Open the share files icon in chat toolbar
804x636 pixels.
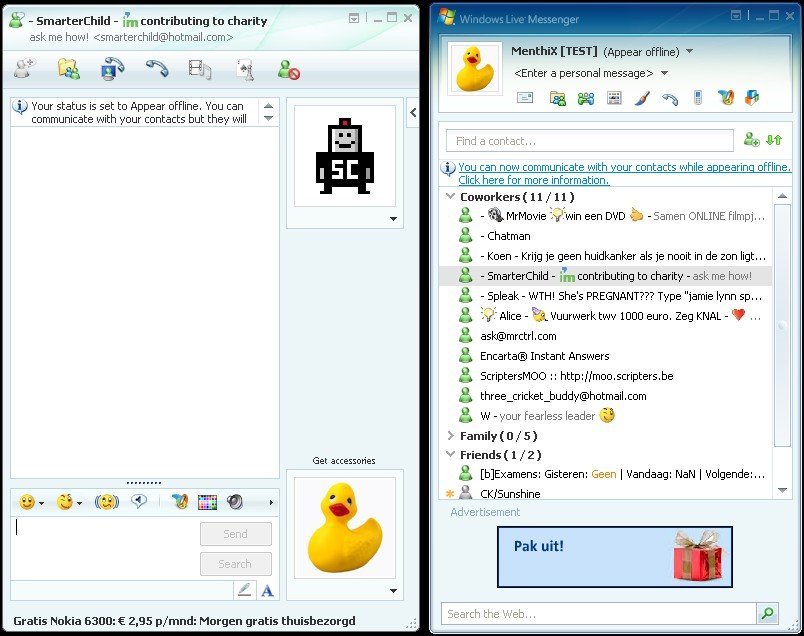[69, 69]
